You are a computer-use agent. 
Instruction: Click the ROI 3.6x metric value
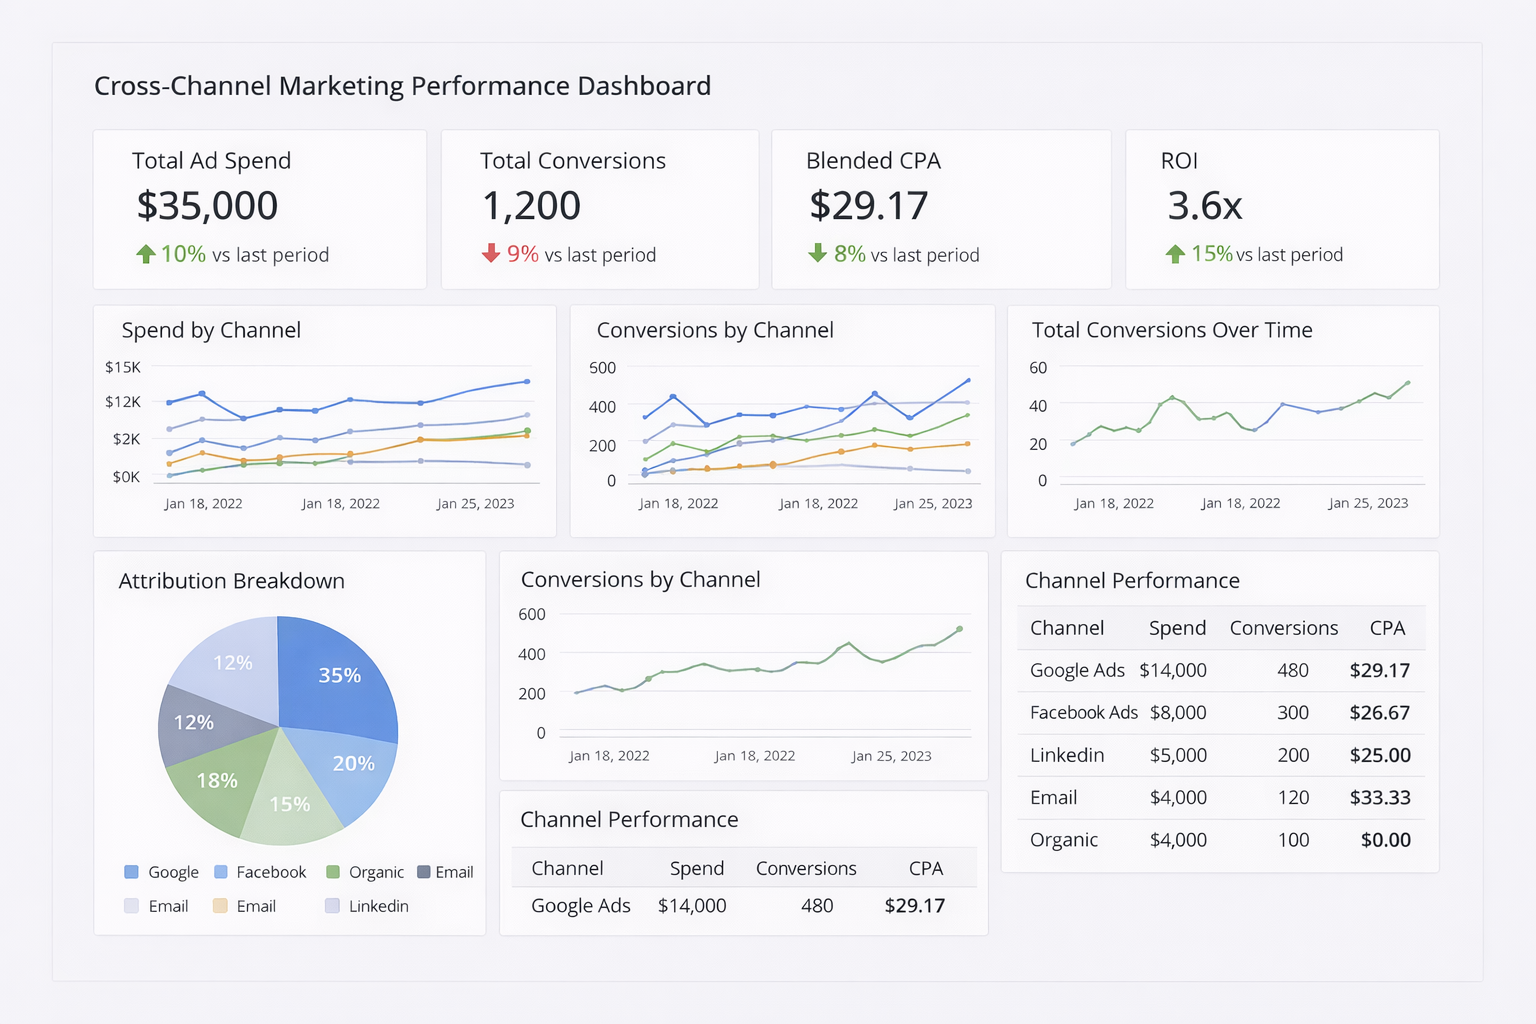(1205, 206)
